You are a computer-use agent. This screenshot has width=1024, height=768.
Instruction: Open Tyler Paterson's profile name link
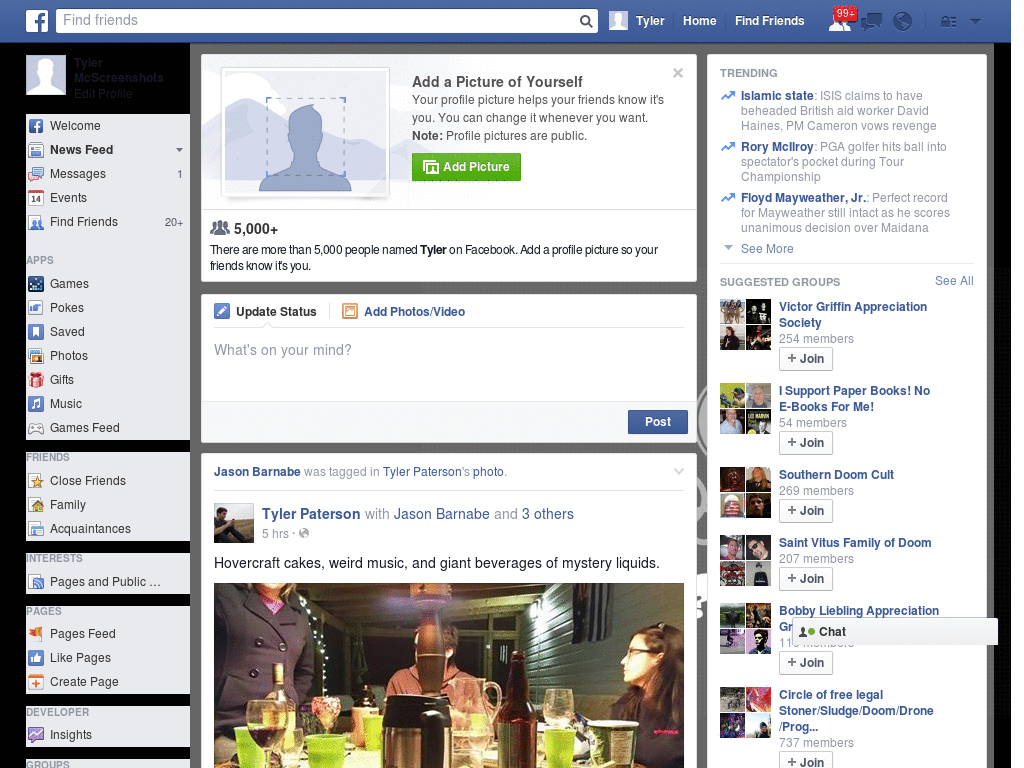tap(311, 514)
